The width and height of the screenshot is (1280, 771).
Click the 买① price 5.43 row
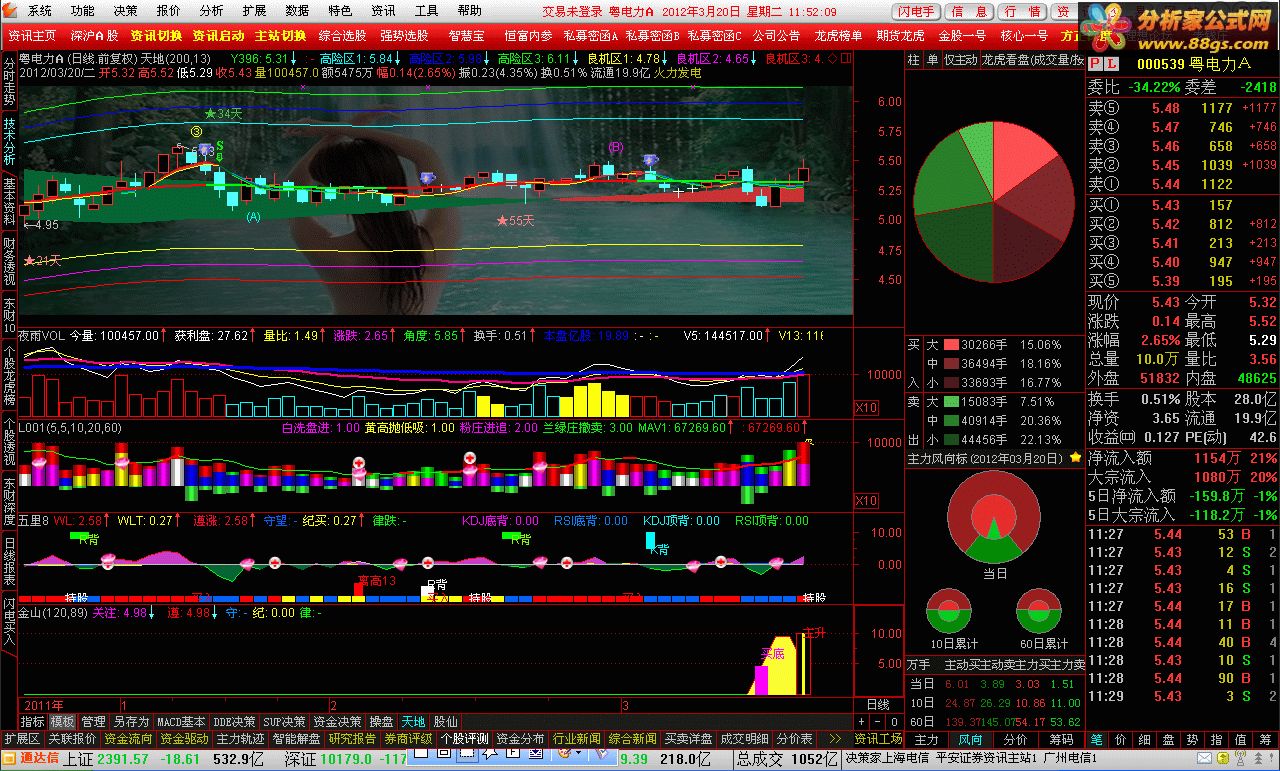click(x=1182, y=205)
